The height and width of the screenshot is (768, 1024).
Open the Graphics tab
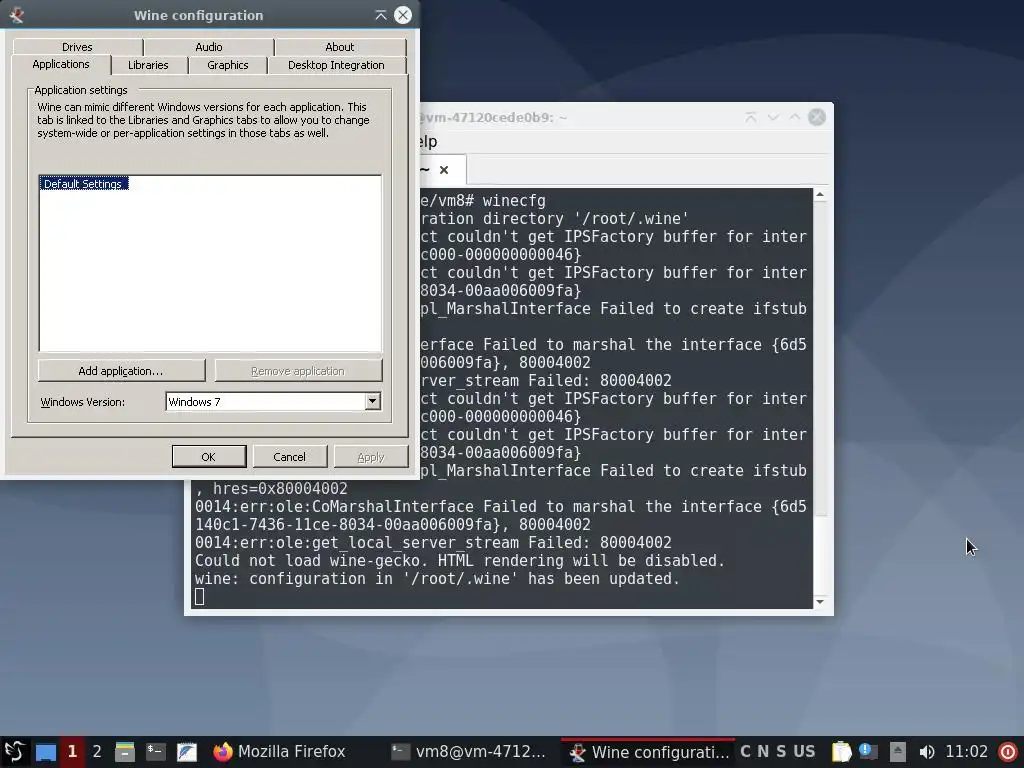[228, 65]
